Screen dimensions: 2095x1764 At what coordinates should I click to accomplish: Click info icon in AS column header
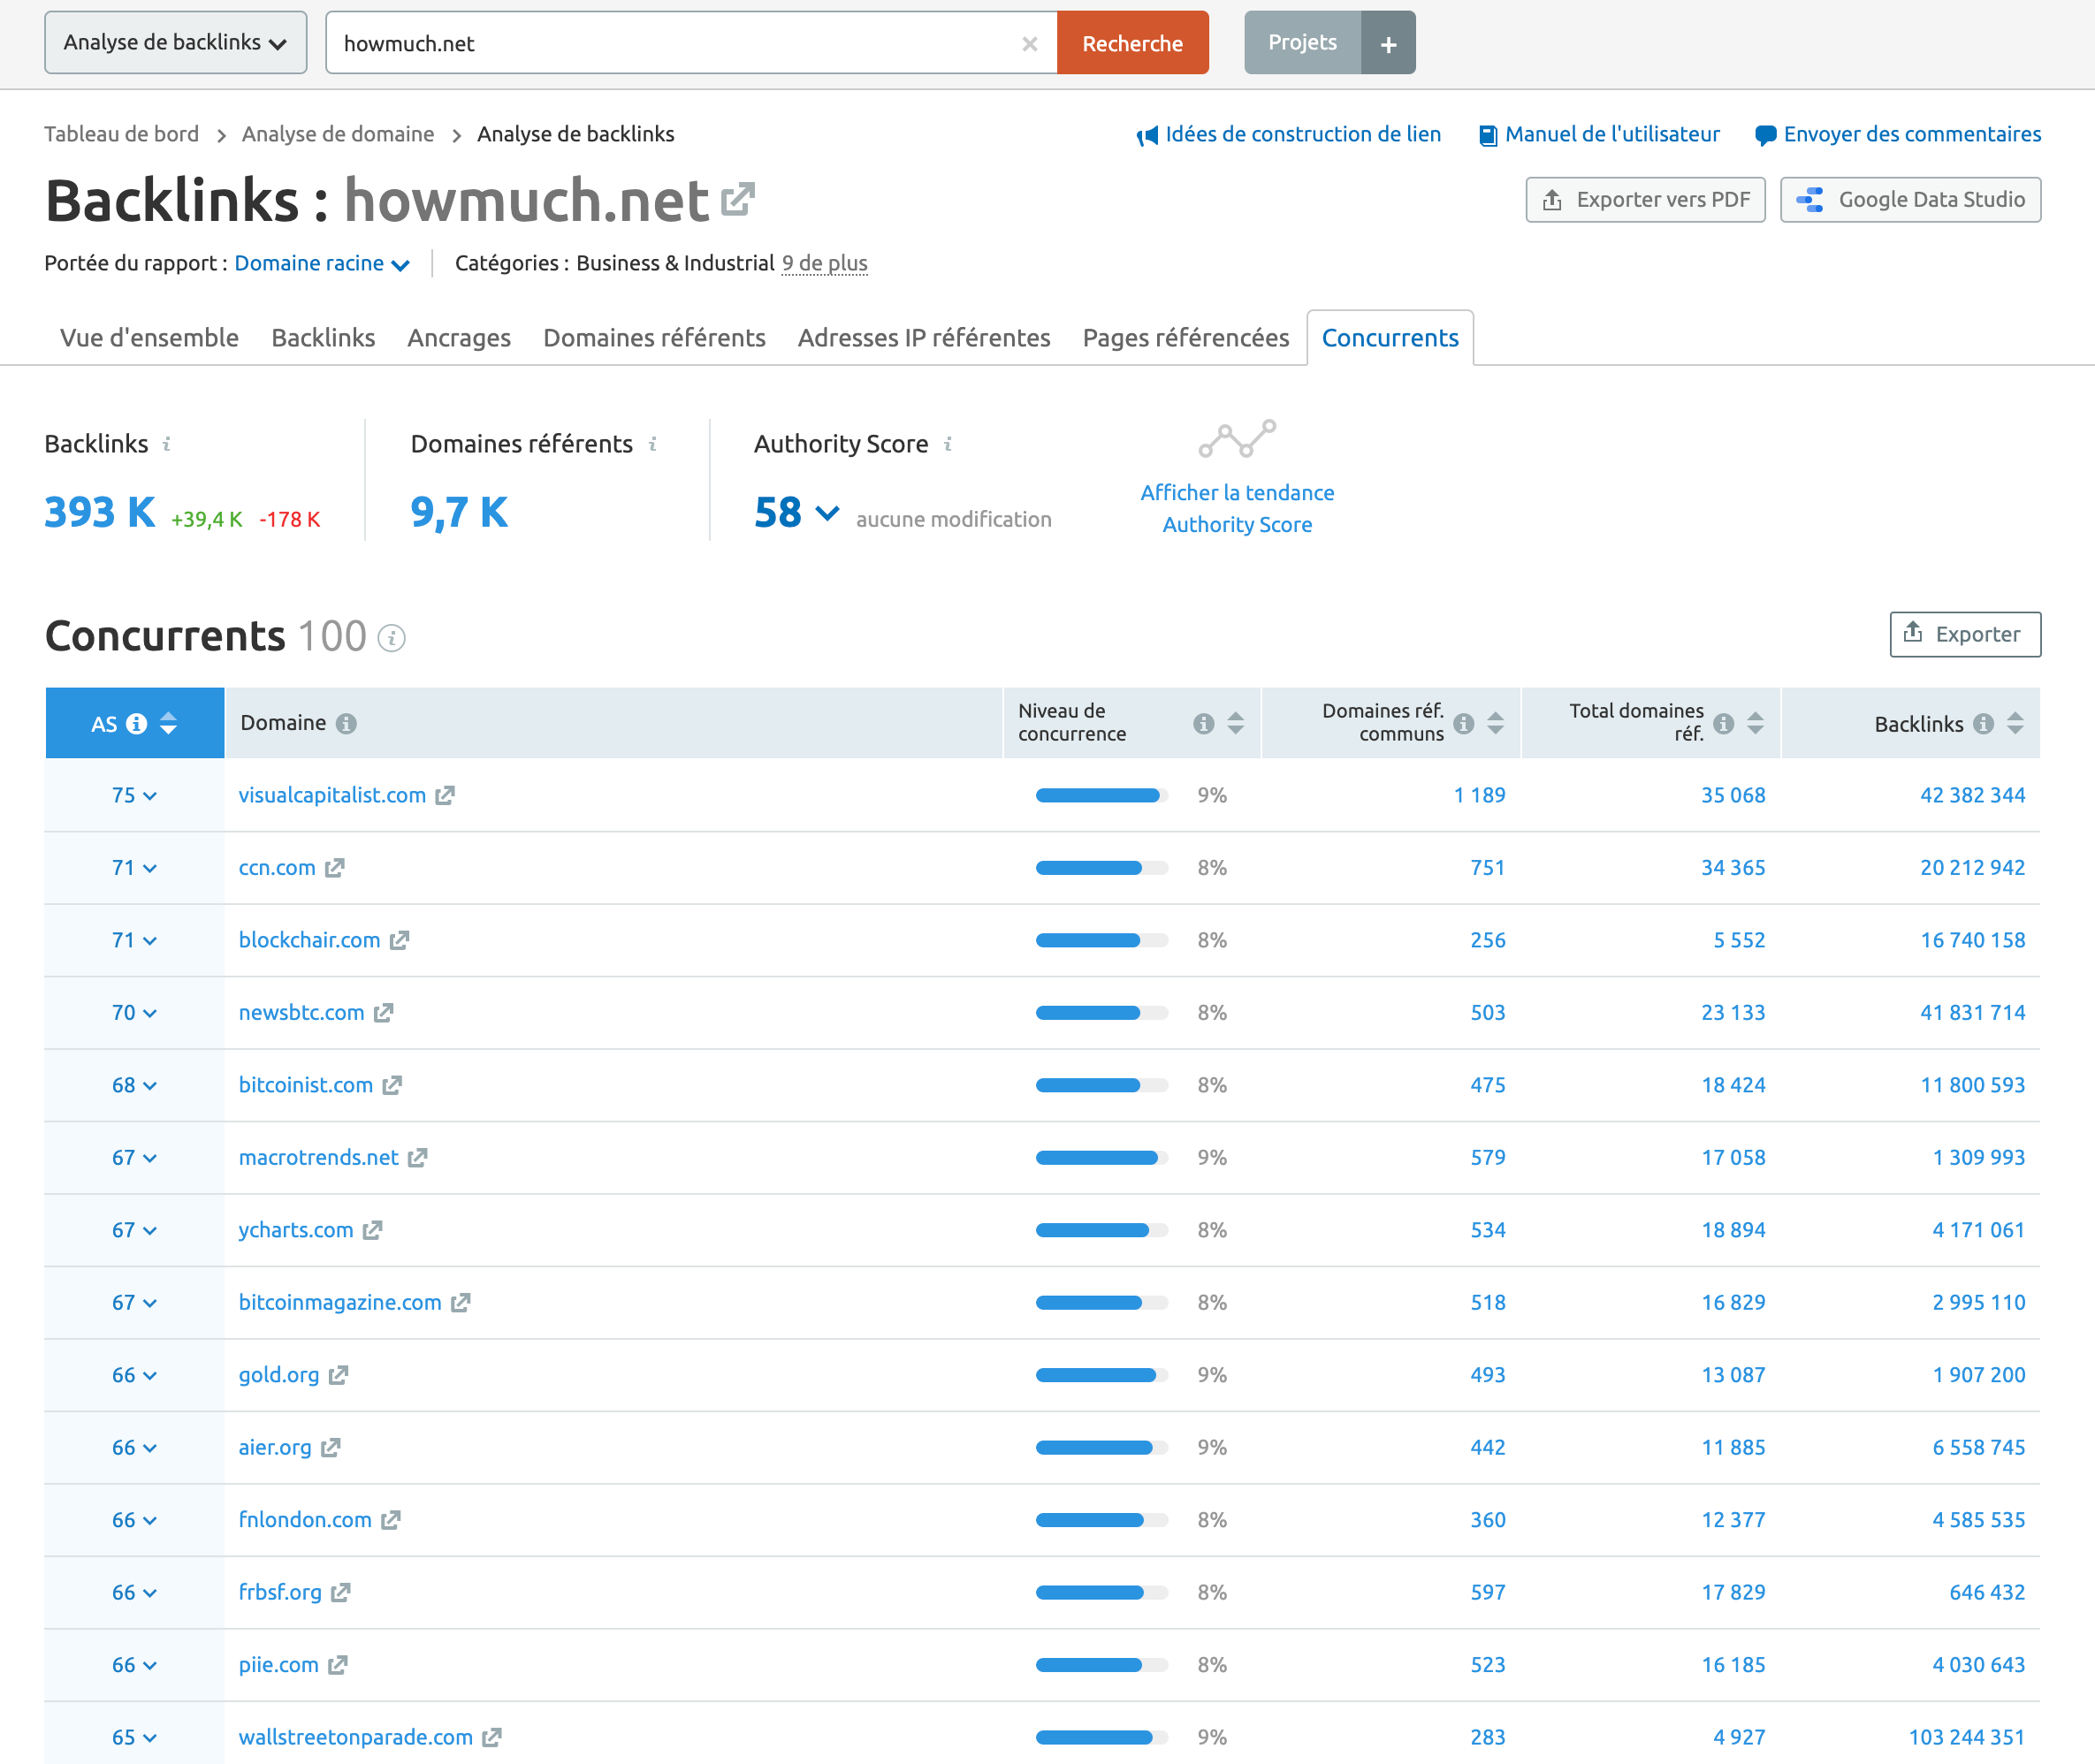pos(137,723)
